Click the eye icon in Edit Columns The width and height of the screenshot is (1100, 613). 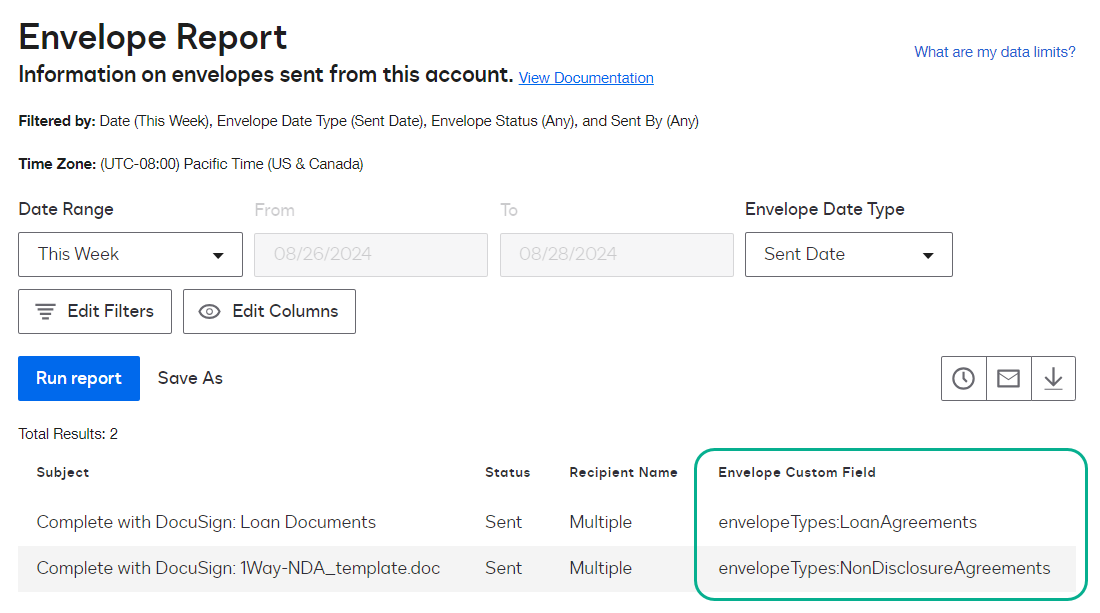coord(209,312)
